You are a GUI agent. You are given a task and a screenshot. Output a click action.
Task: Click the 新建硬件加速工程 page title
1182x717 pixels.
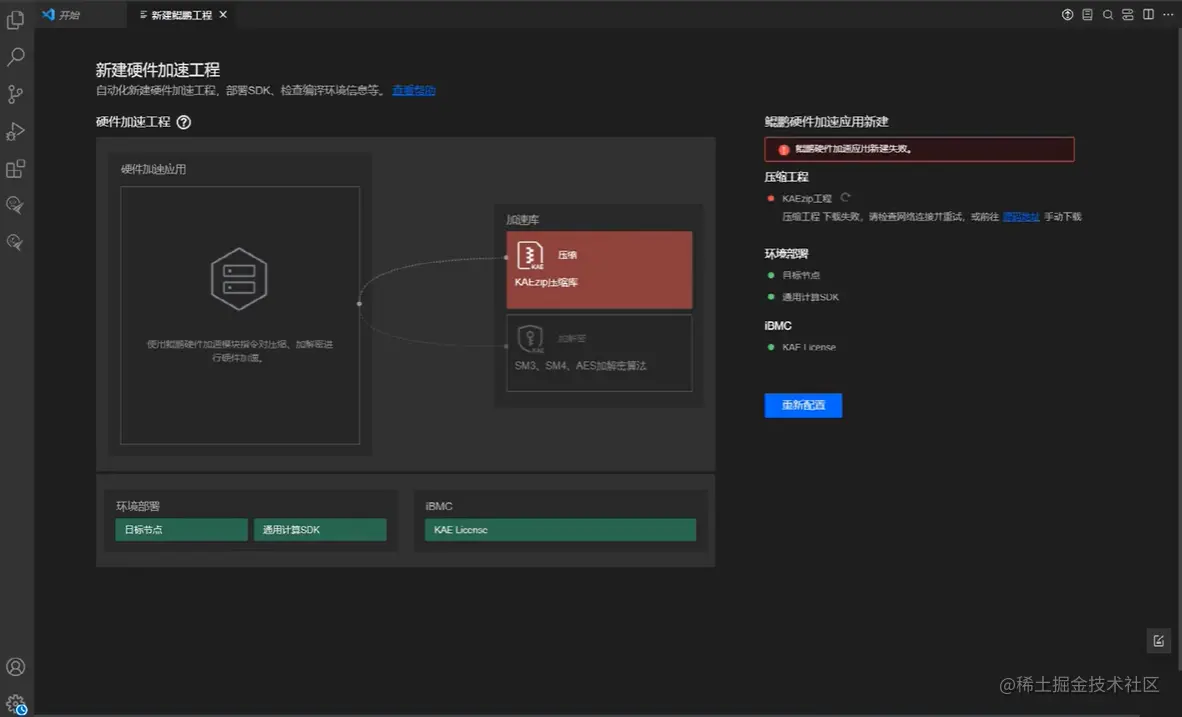coord(158,70)
